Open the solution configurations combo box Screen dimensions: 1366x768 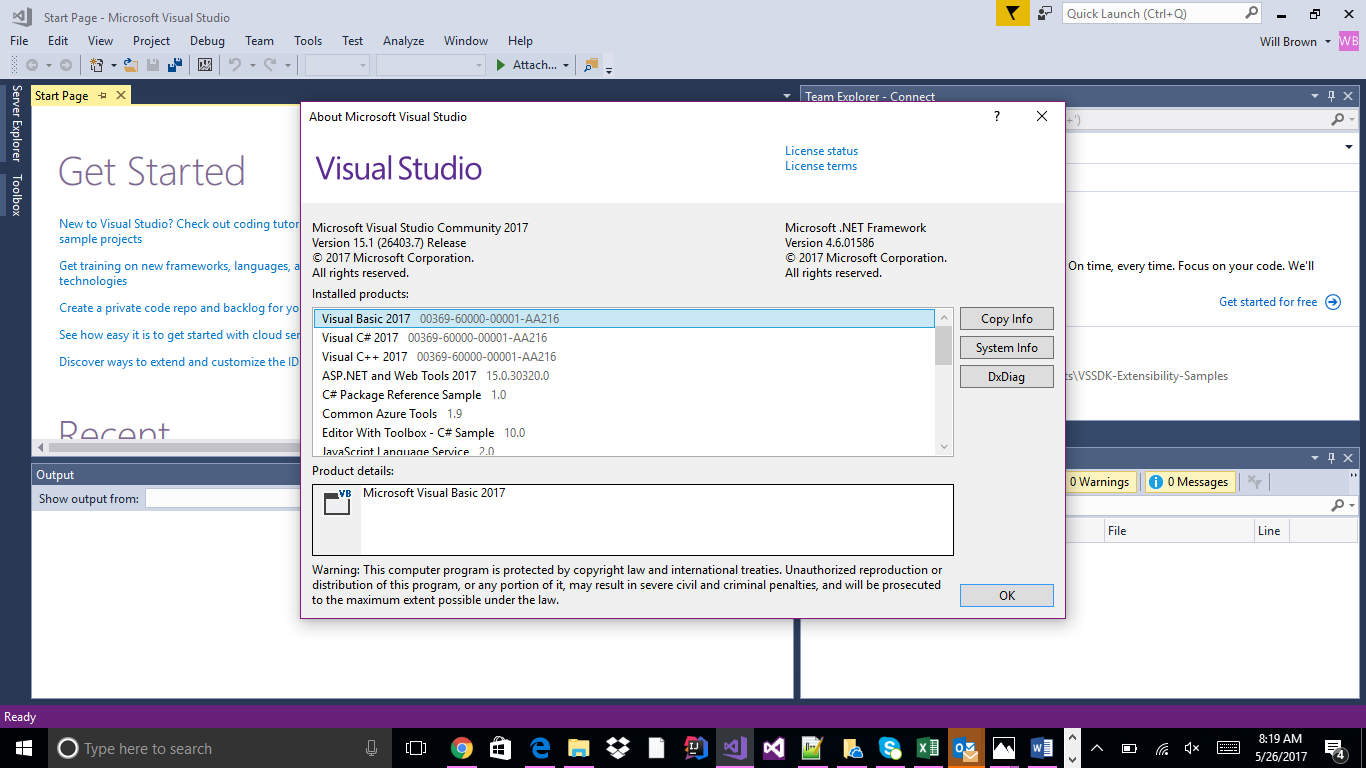337,65
